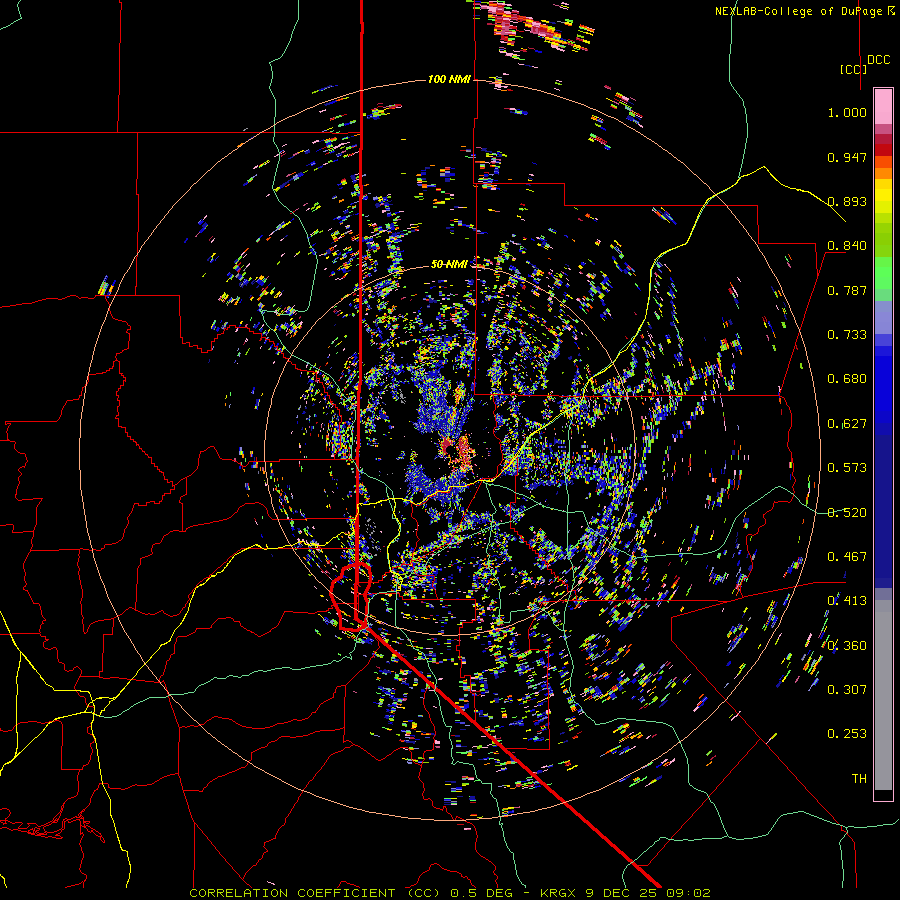900x900 pixels.
Task: Select the 0.253 scale value
Action: click(847, 734)
